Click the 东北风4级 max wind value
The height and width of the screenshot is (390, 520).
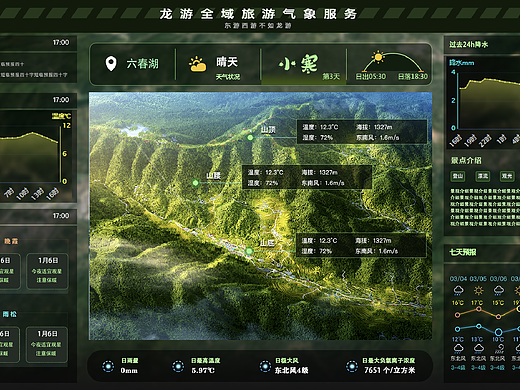tap(291, 370)
